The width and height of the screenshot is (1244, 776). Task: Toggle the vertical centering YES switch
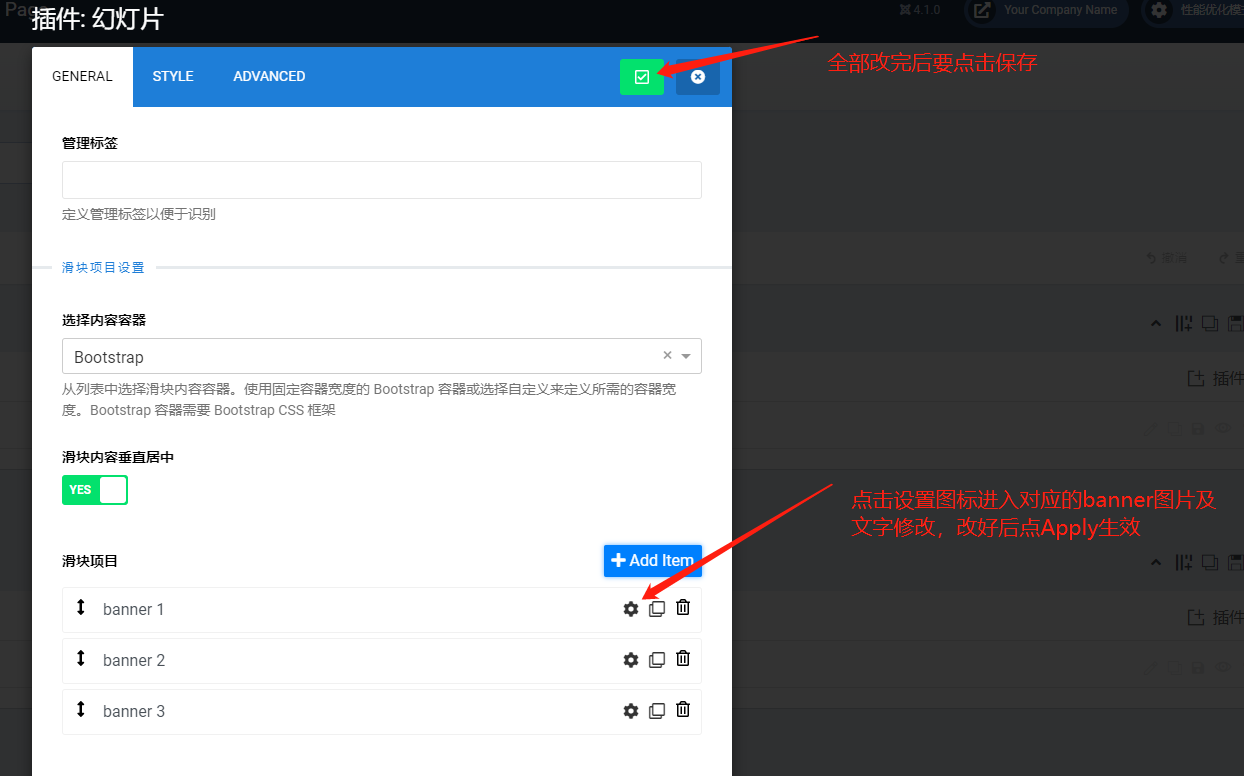pyautogui.click(x=95, y=490)
